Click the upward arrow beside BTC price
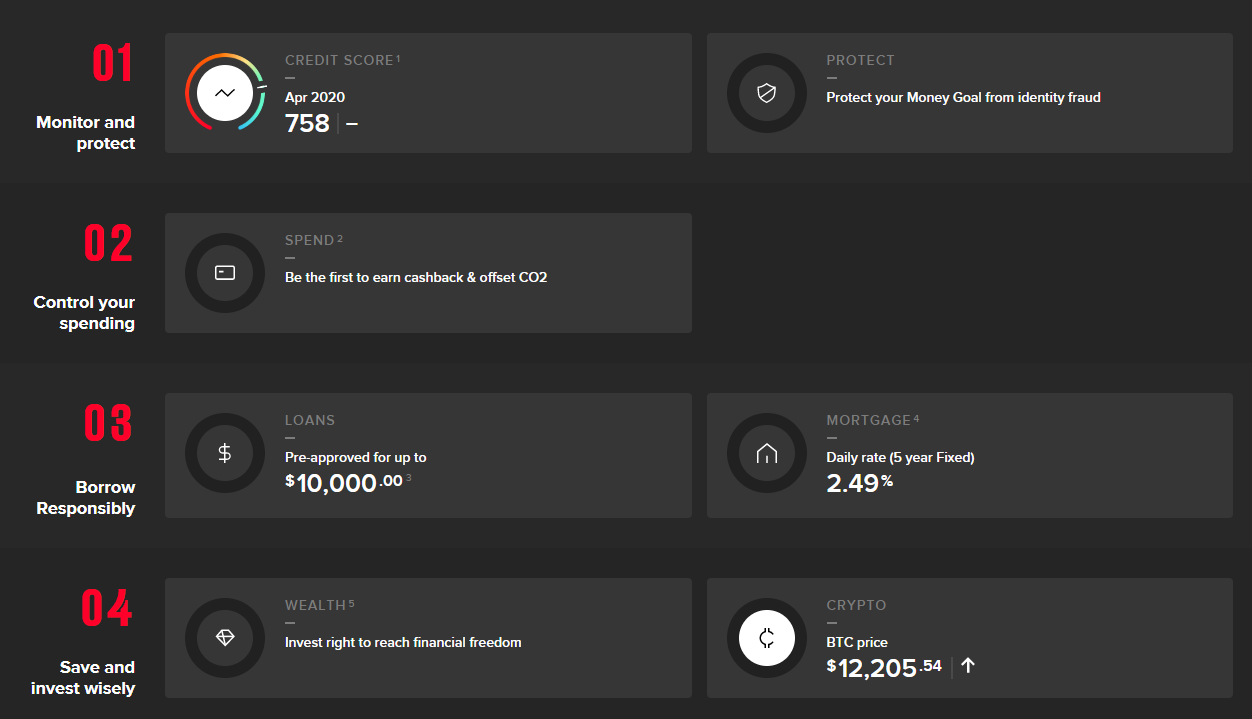This screenshot has height=719, width=1252. 966,665
